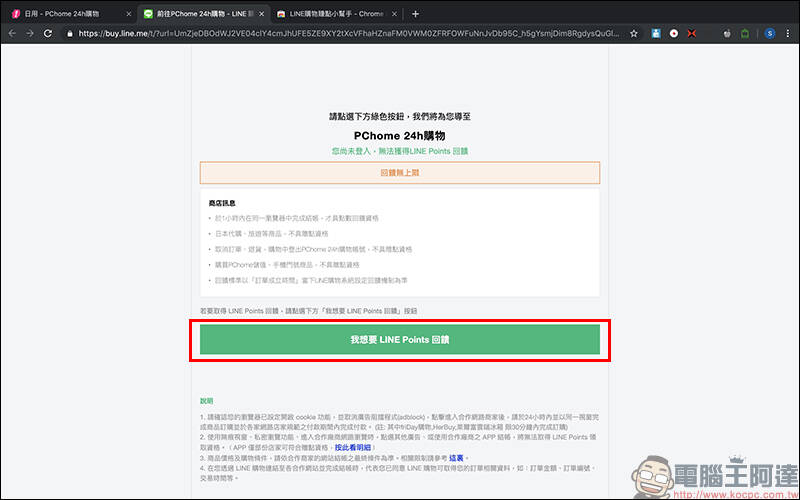Click the padlock site info icon

click(x=70, y=34)
